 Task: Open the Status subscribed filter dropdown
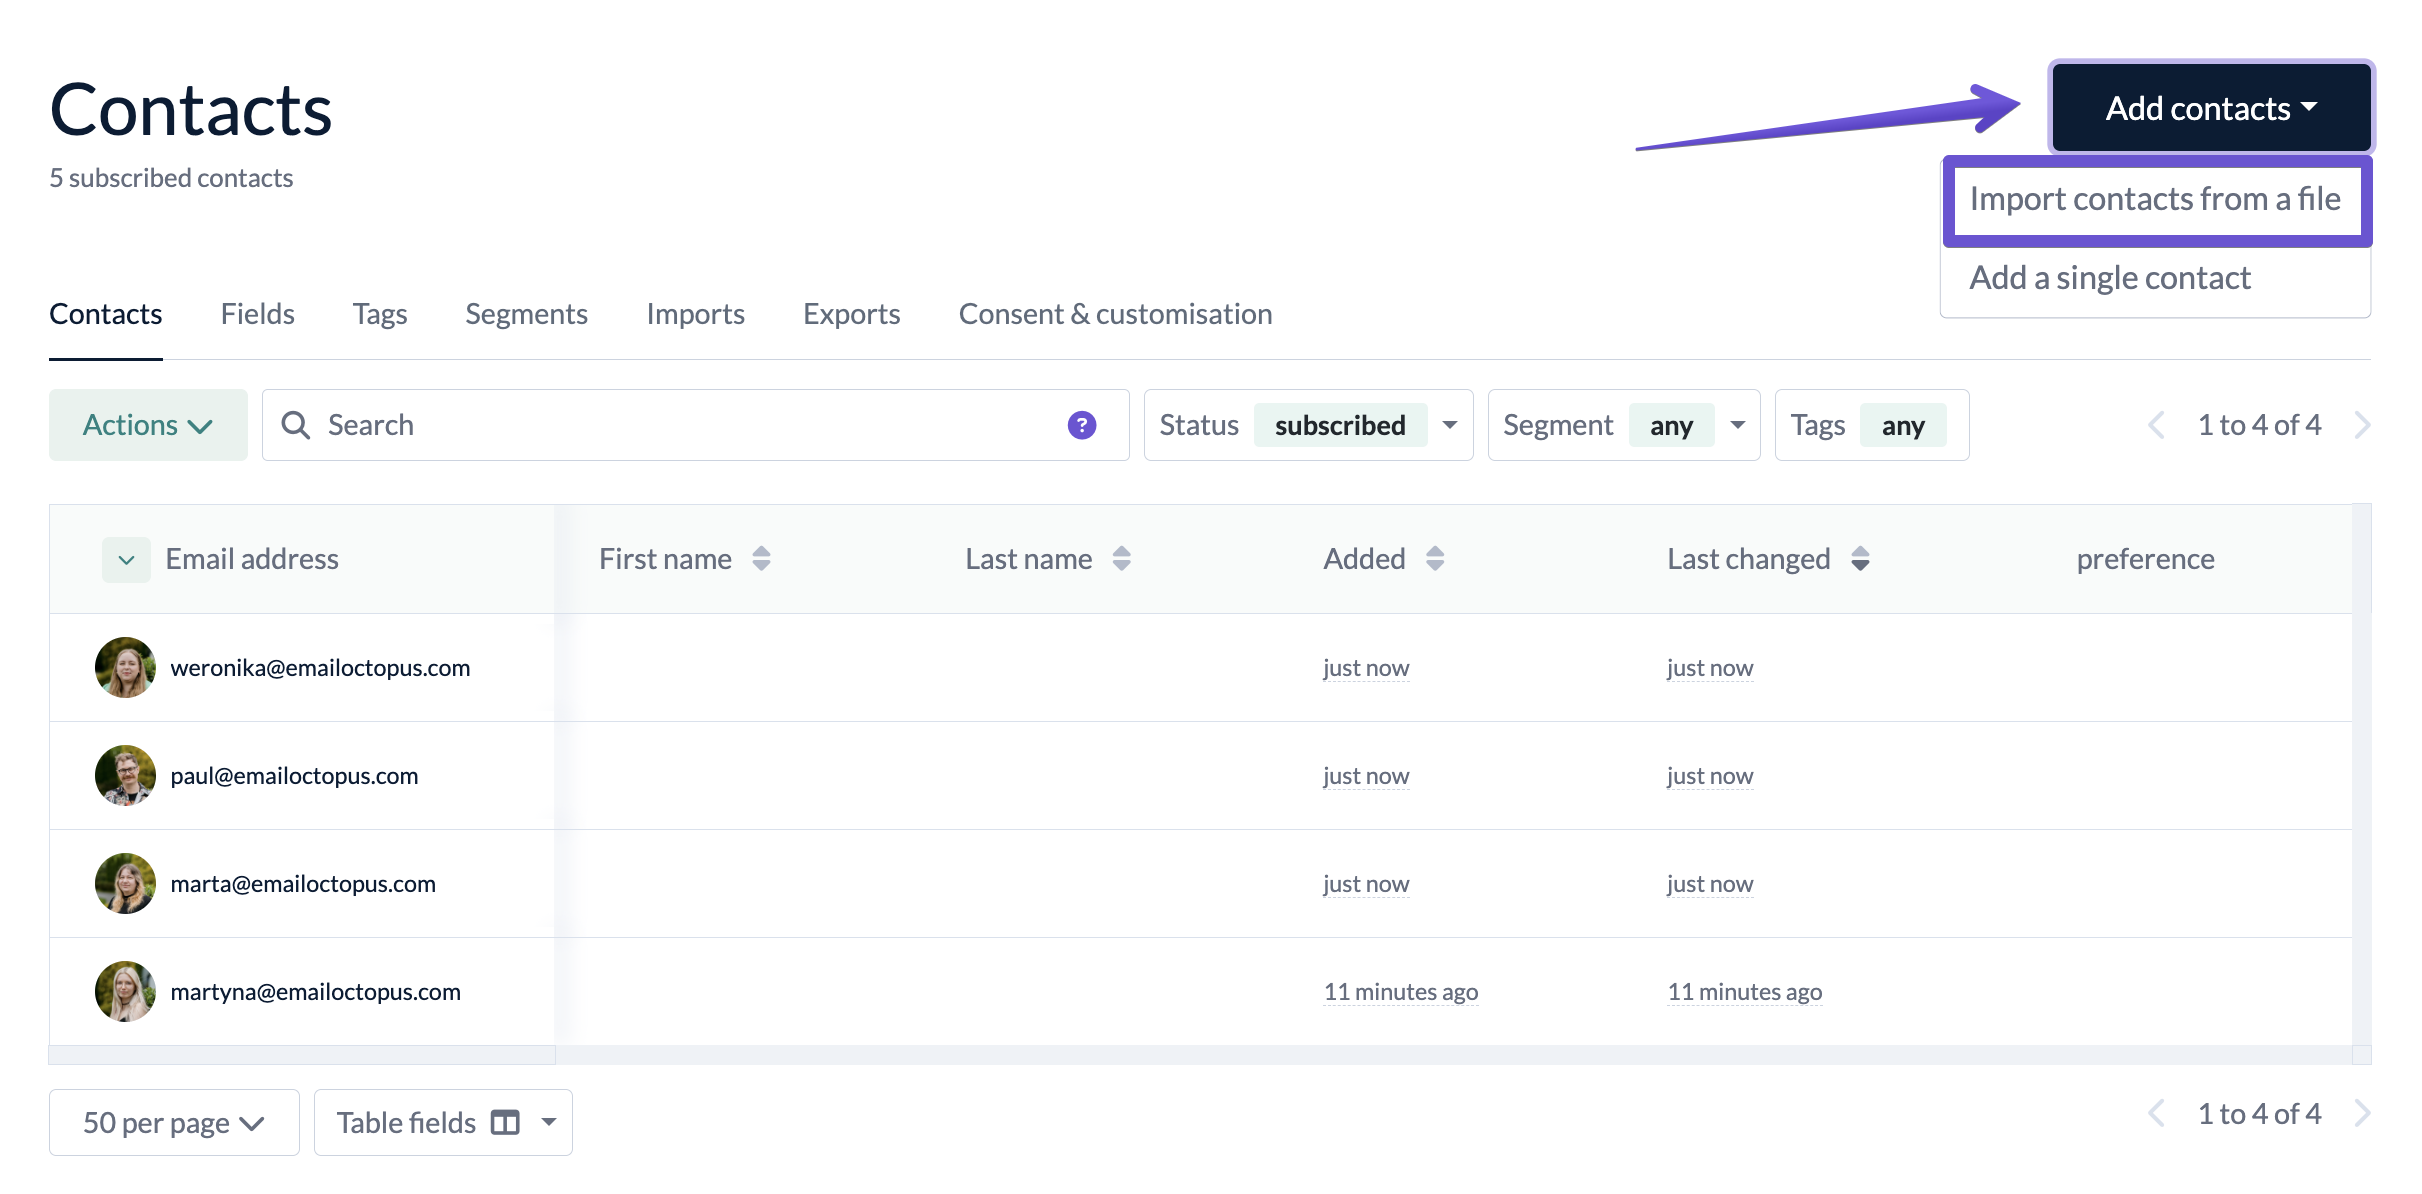point(1449,425)
